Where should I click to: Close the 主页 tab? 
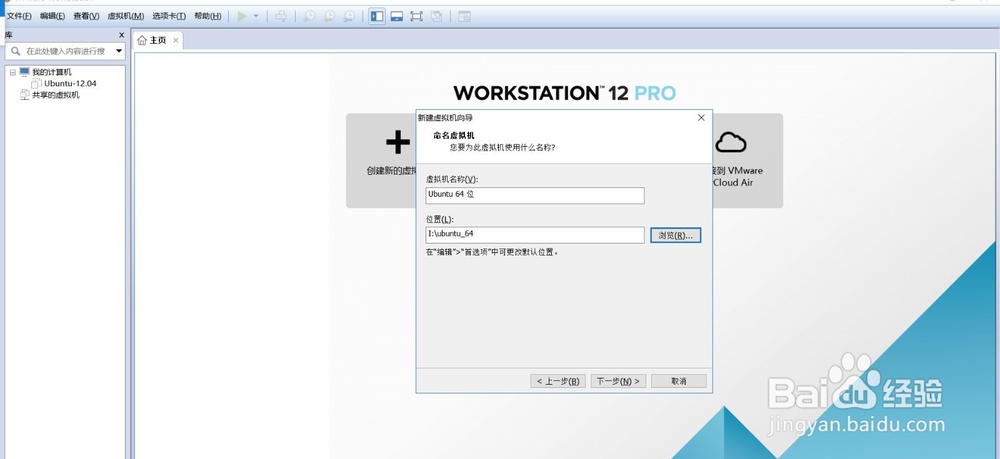(x=176, y=40)
